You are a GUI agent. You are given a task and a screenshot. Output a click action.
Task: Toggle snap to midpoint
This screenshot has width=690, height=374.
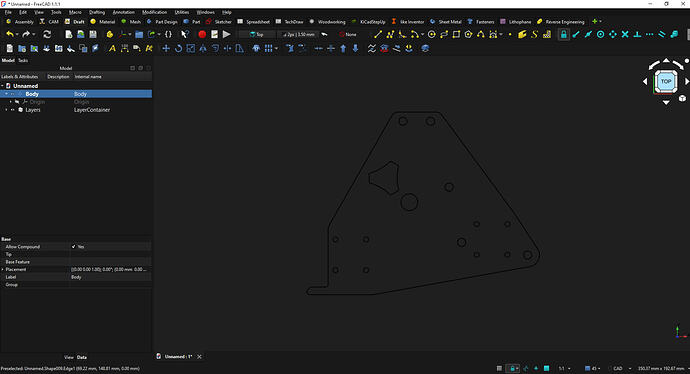click(588, 34)
